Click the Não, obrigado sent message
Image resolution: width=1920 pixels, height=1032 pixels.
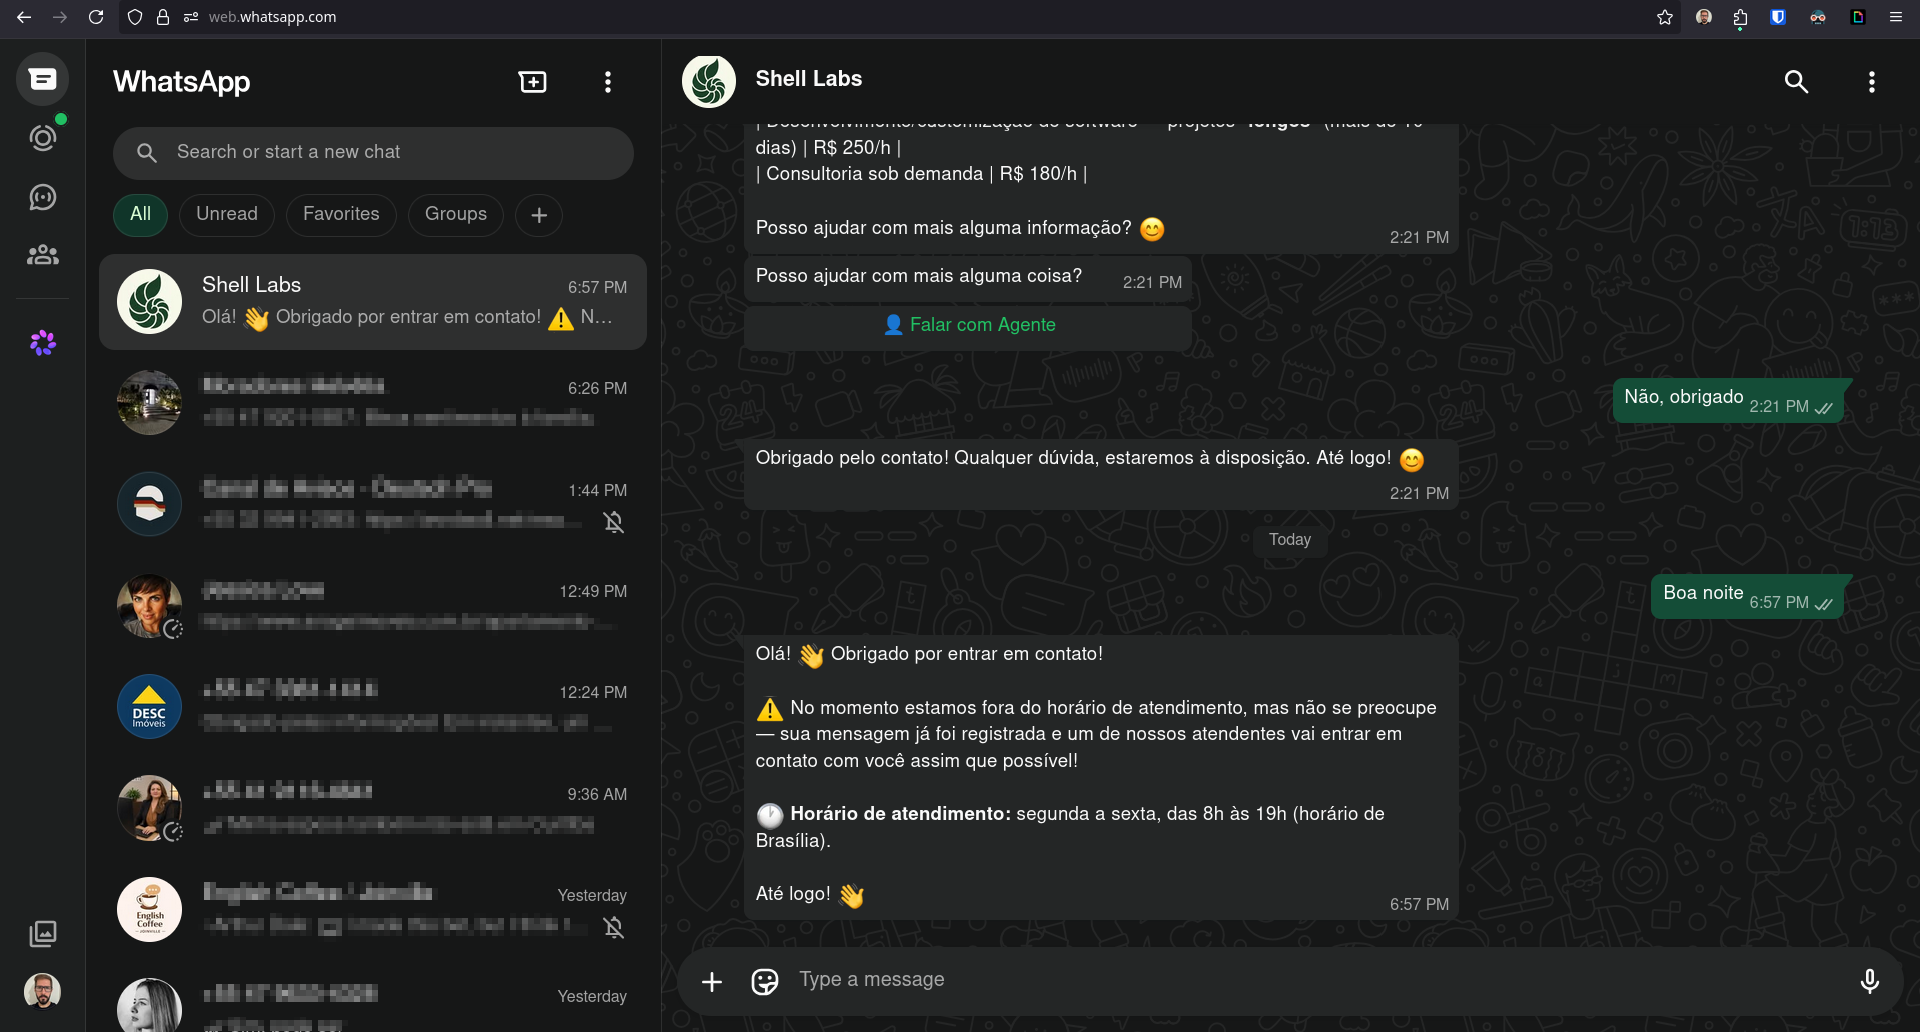pos(1728,401)
